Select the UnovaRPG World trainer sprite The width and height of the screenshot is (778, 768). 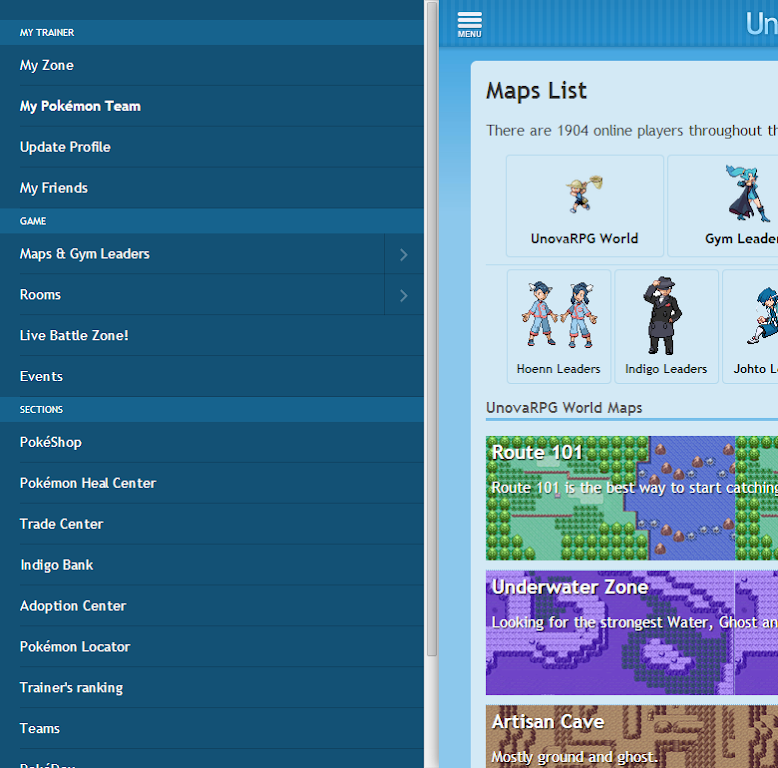pos(584,195)
